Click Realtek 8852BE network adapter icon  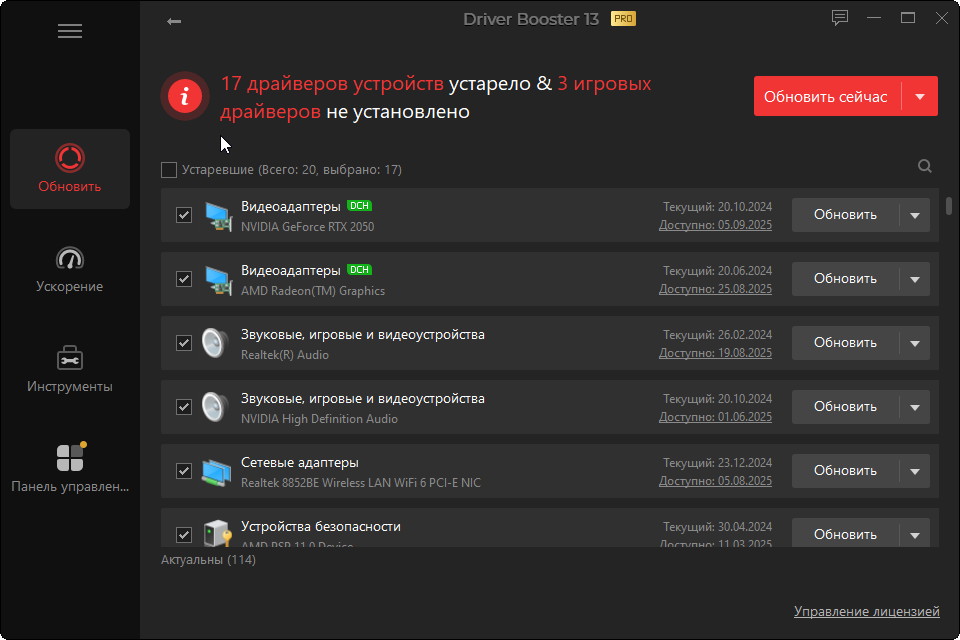click(217, 473)
